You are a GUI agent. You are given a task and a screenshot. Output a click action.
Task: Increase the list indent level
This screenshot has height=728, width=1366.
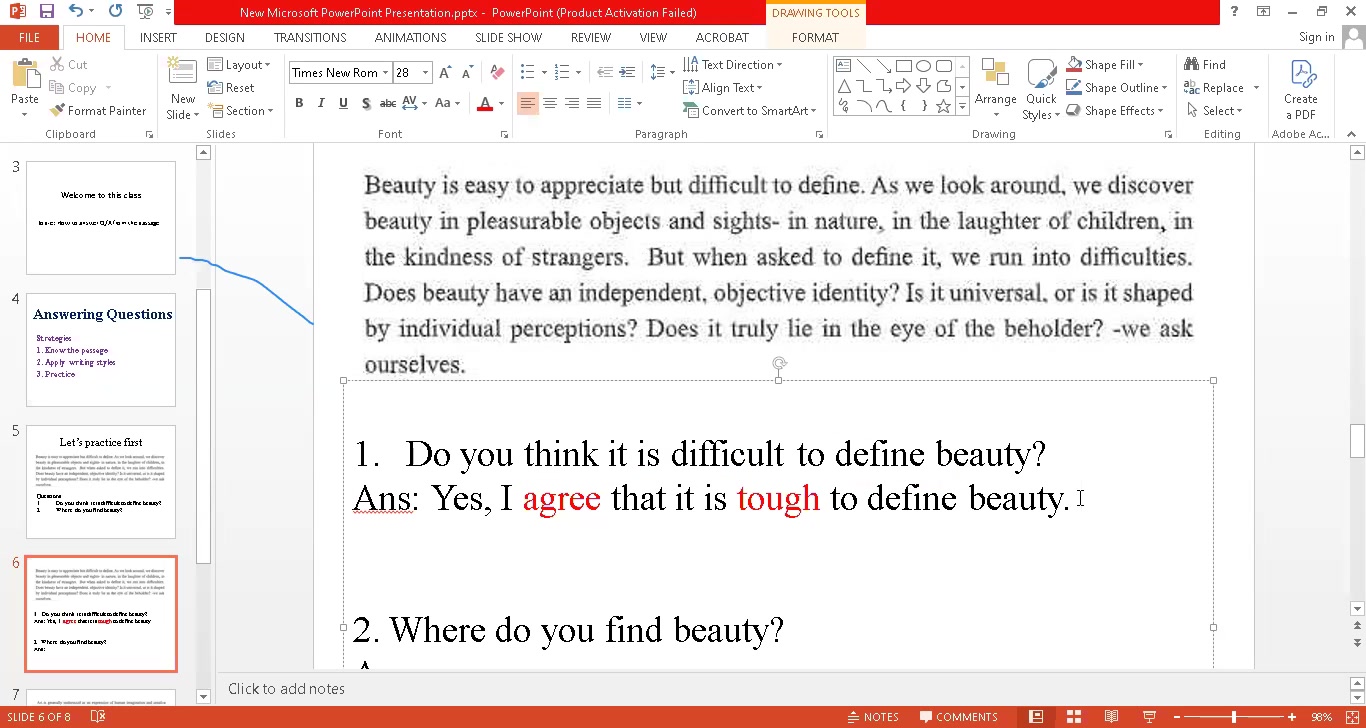[627, 73]
